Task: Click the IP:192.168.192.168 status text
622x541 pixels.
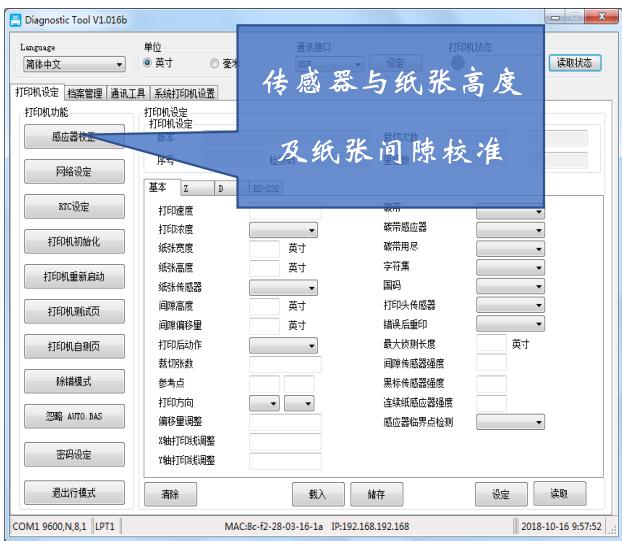Action: (x=370, y=526)
